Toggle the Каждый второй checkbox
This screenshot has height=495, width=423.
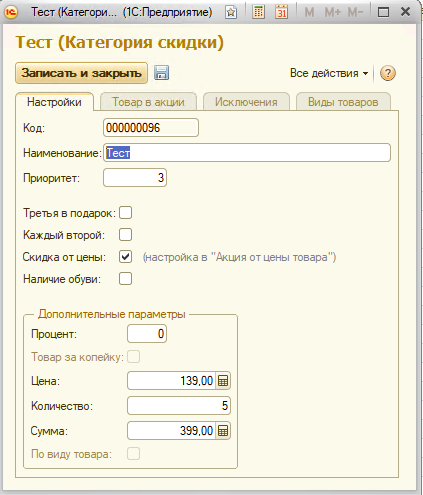[x=125, y=235]
